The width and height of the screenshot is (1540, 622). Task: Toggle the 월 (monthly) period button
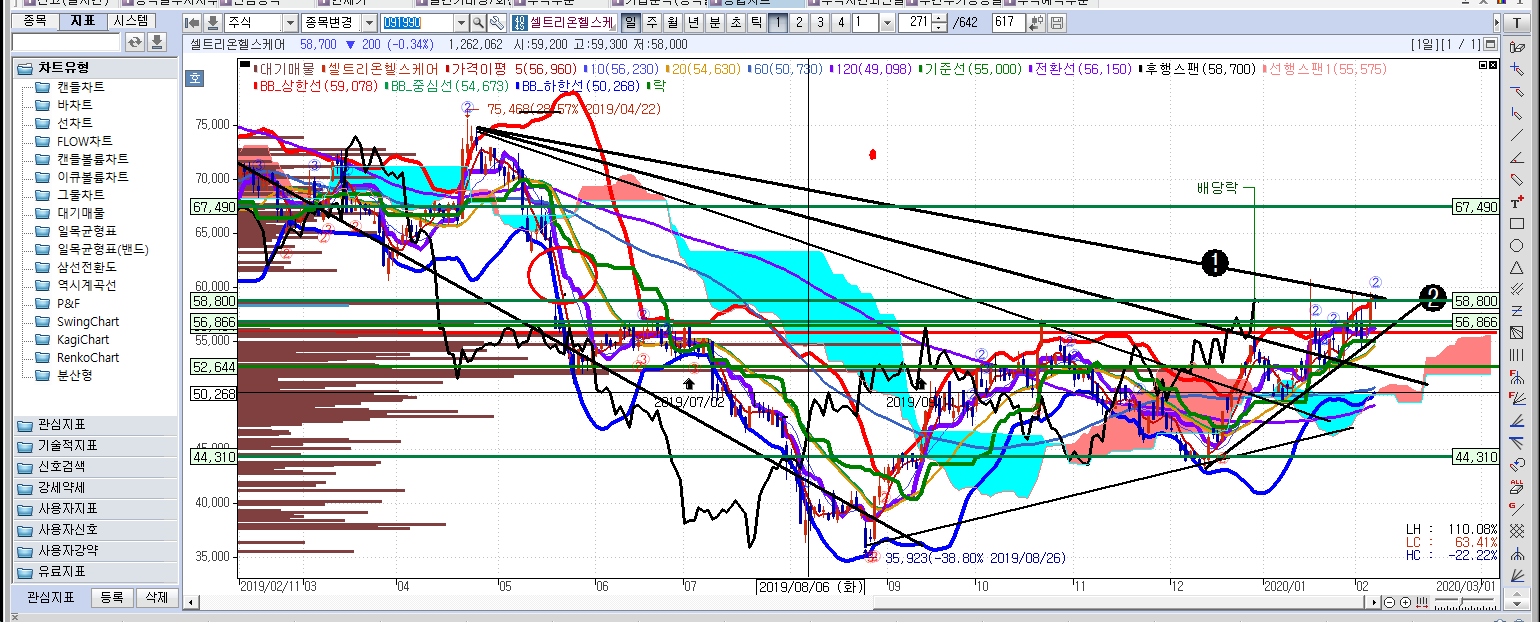(672, 22)
